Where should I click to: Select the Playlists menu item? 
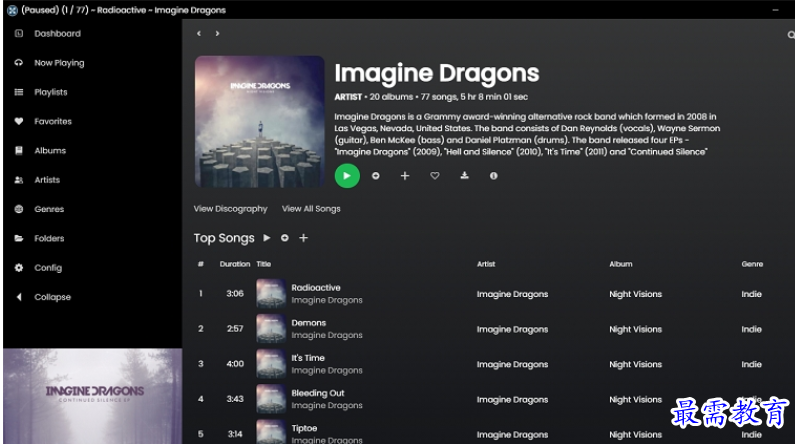click(x=51, y=92)
